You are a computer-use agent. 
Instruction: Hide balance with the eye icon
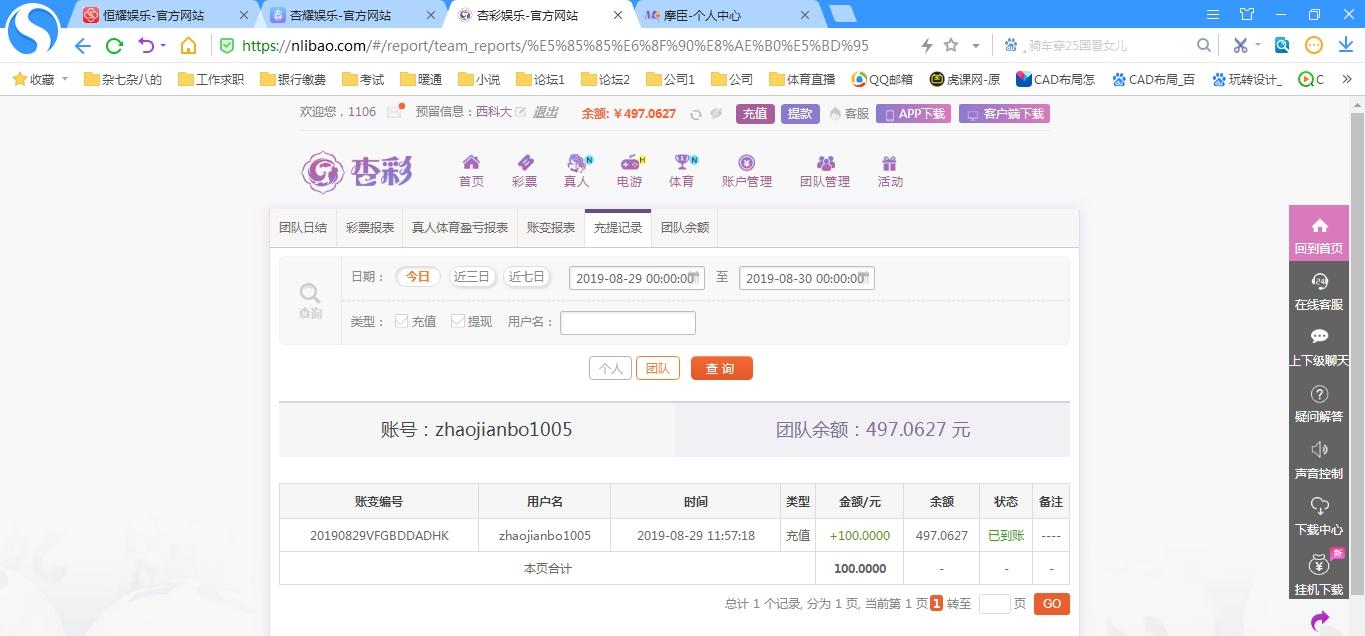pos(716,114)
